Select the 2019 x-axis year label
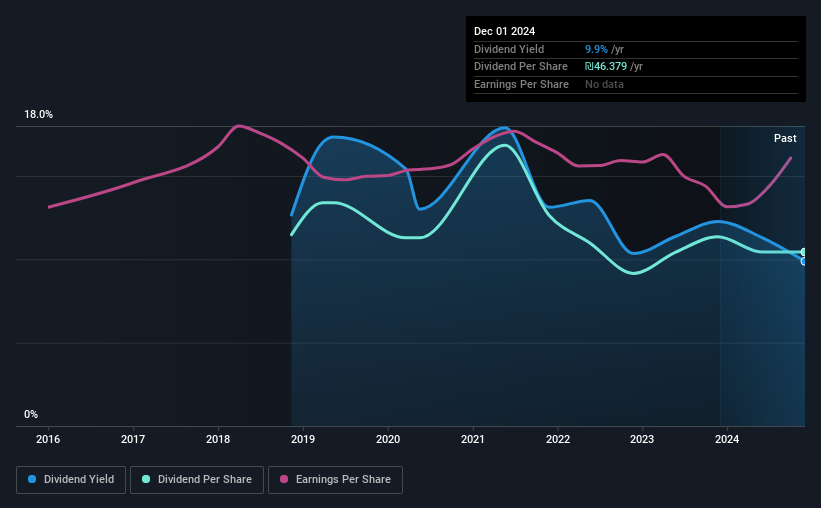 pyautogui.click(x=303, y=439)
